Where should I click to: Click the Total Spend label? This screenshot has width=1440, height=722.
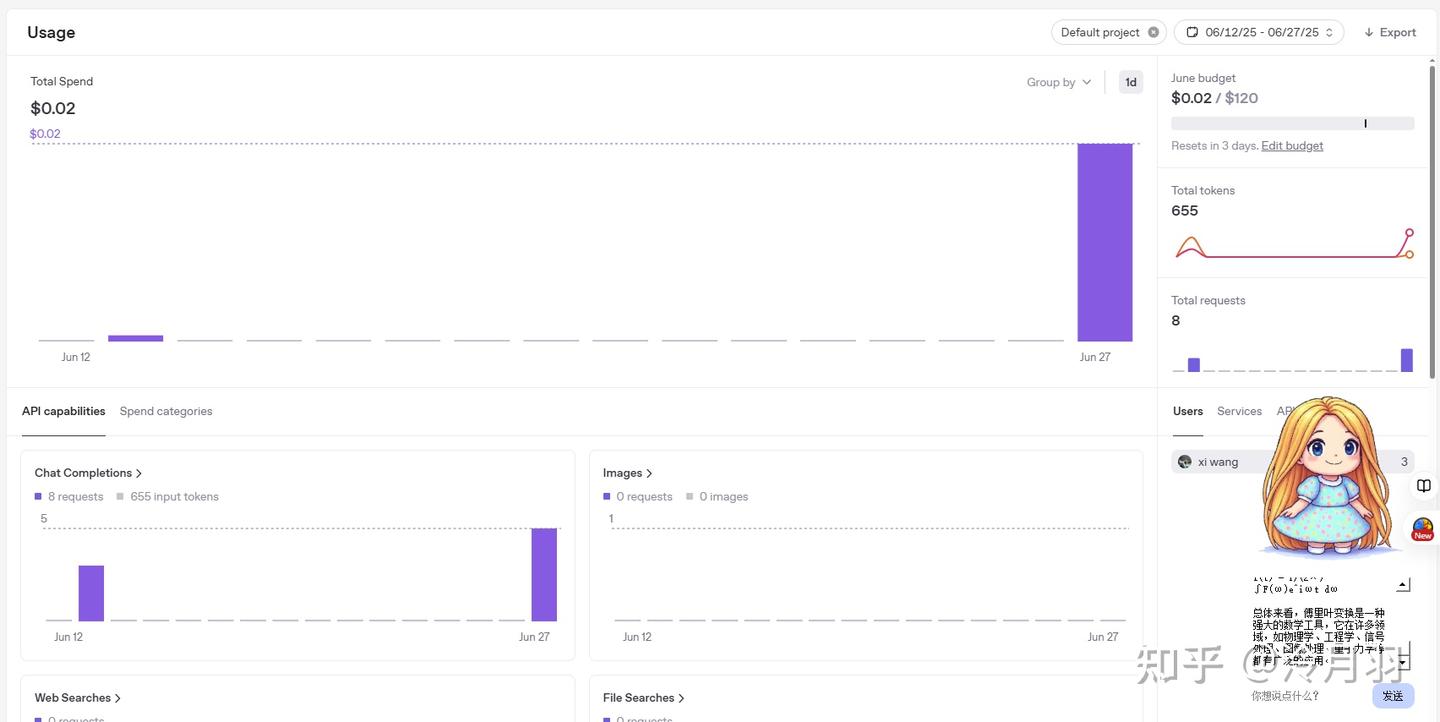[x=62, y=82]
